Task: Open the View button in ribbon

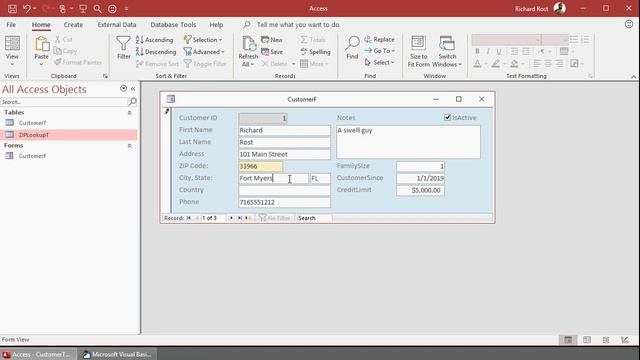Action: pyautogui.click(x=12, y=51)
